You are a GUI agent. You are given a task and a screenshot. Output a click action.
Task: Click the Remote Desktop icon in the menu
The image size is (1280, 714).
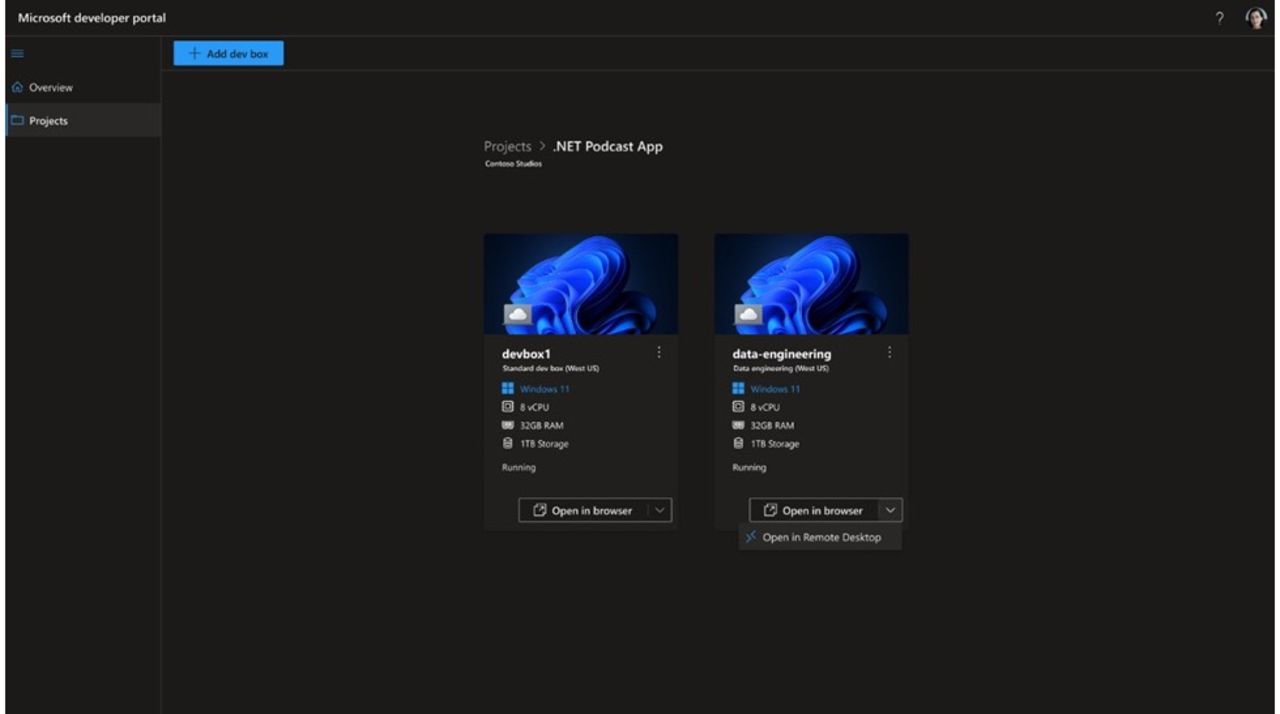(751, 537)
